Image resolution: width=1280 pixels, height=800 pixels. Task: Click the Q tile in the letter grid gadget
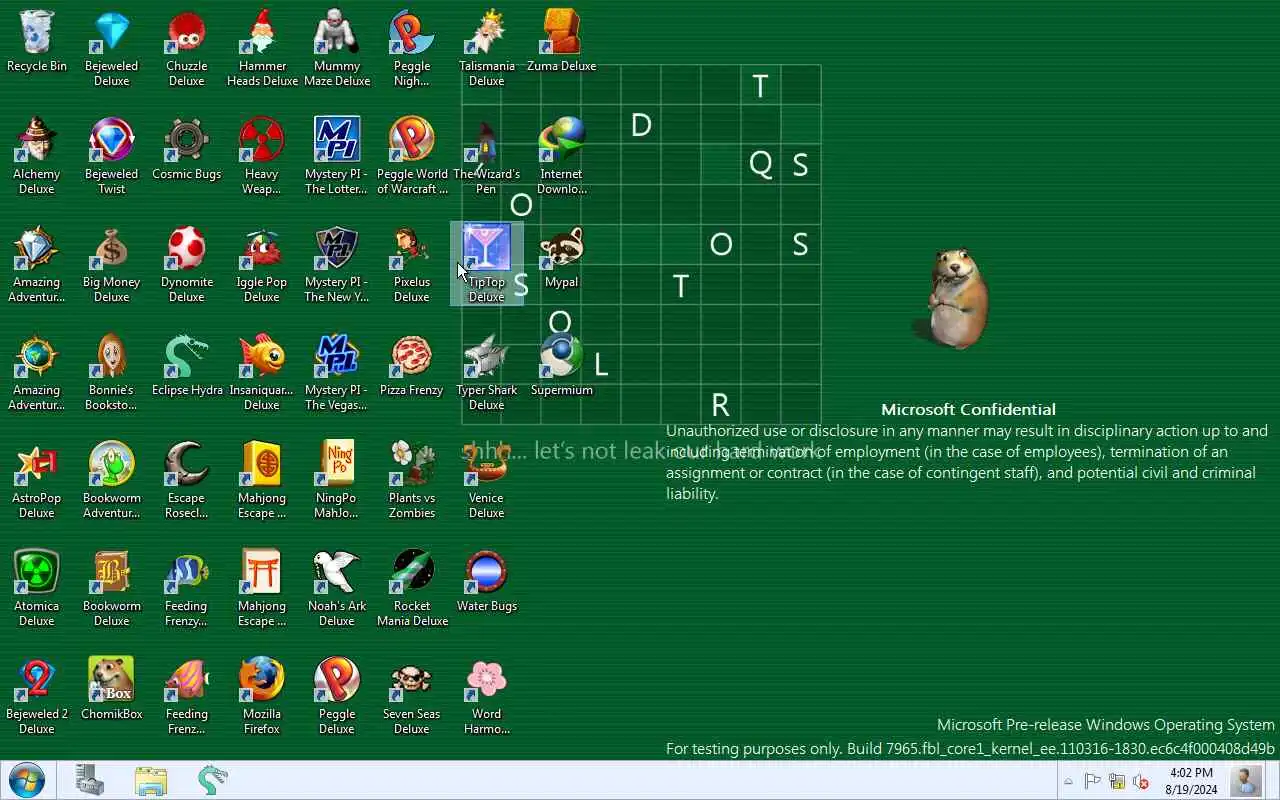[760, 164]
